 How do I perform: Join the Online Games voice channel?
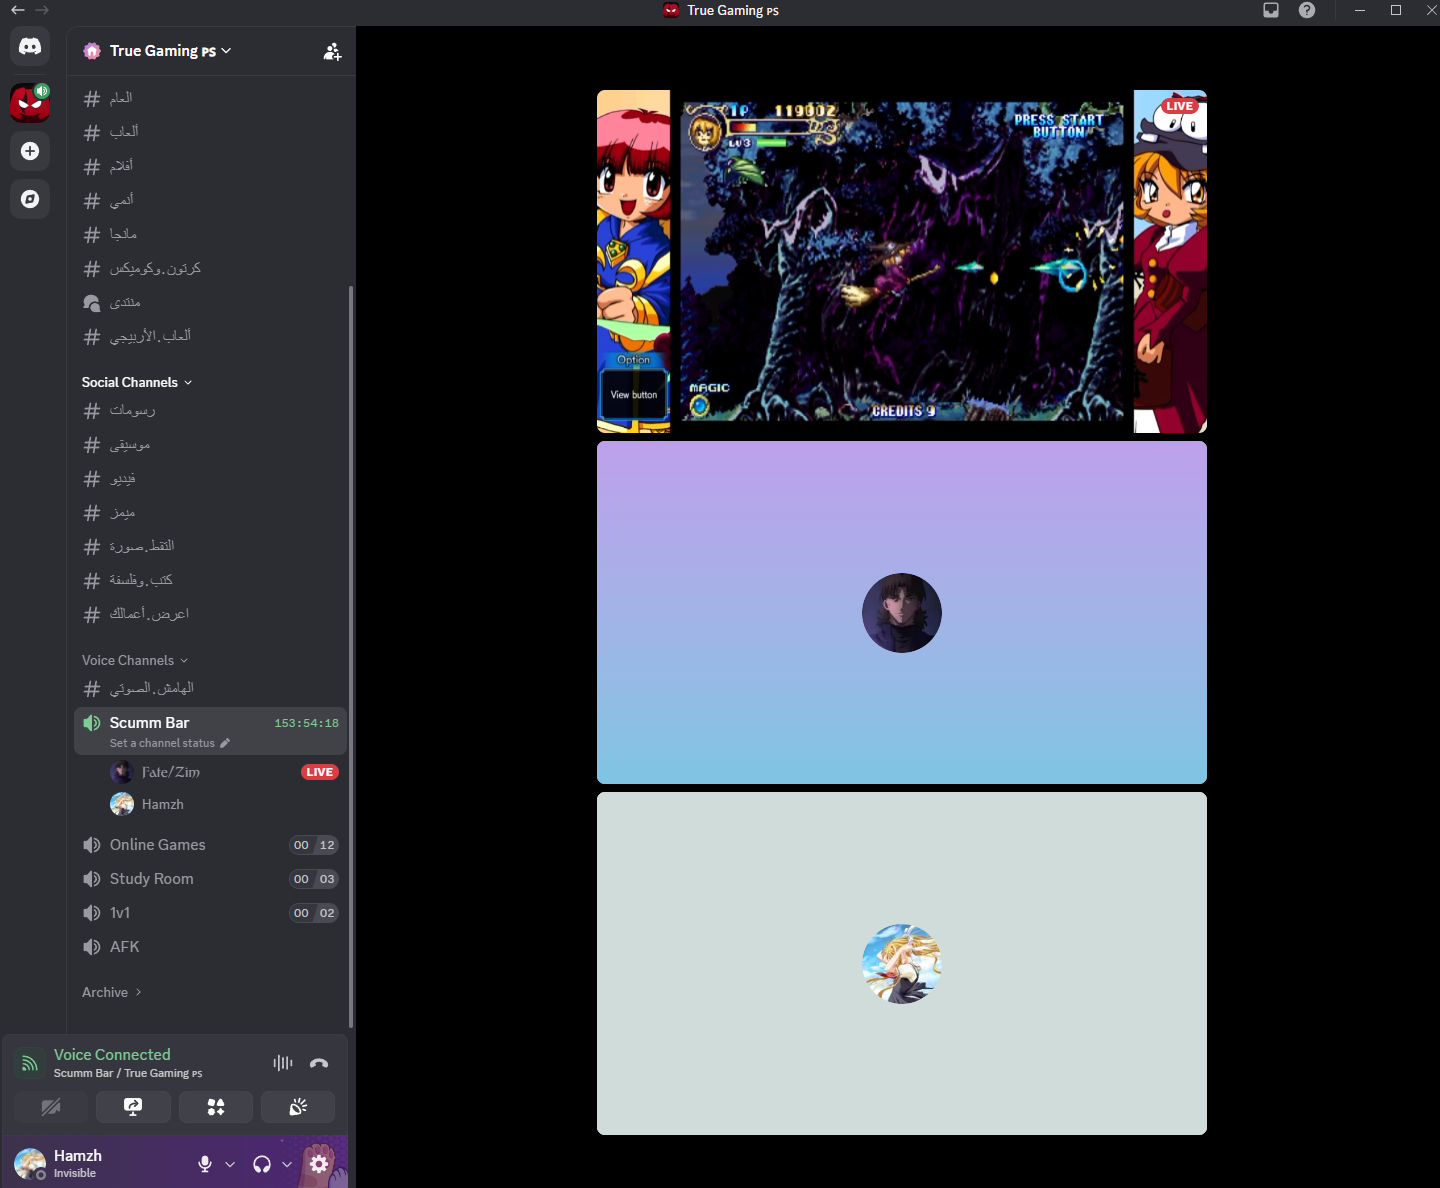(x=210, y=845)
